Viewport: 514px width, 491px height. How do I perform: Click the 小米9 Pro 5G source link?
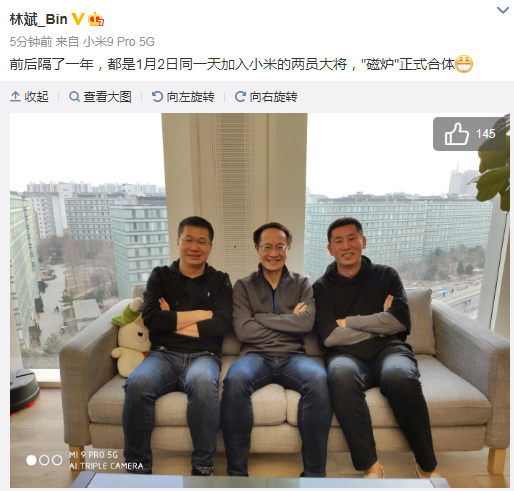click(119, 42)
